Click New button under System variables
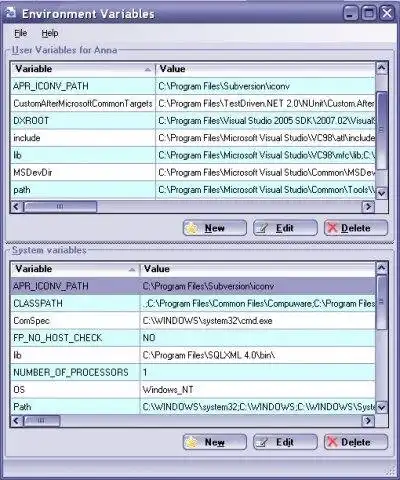This screenshot has height=480, width=400. click(215, 442)
